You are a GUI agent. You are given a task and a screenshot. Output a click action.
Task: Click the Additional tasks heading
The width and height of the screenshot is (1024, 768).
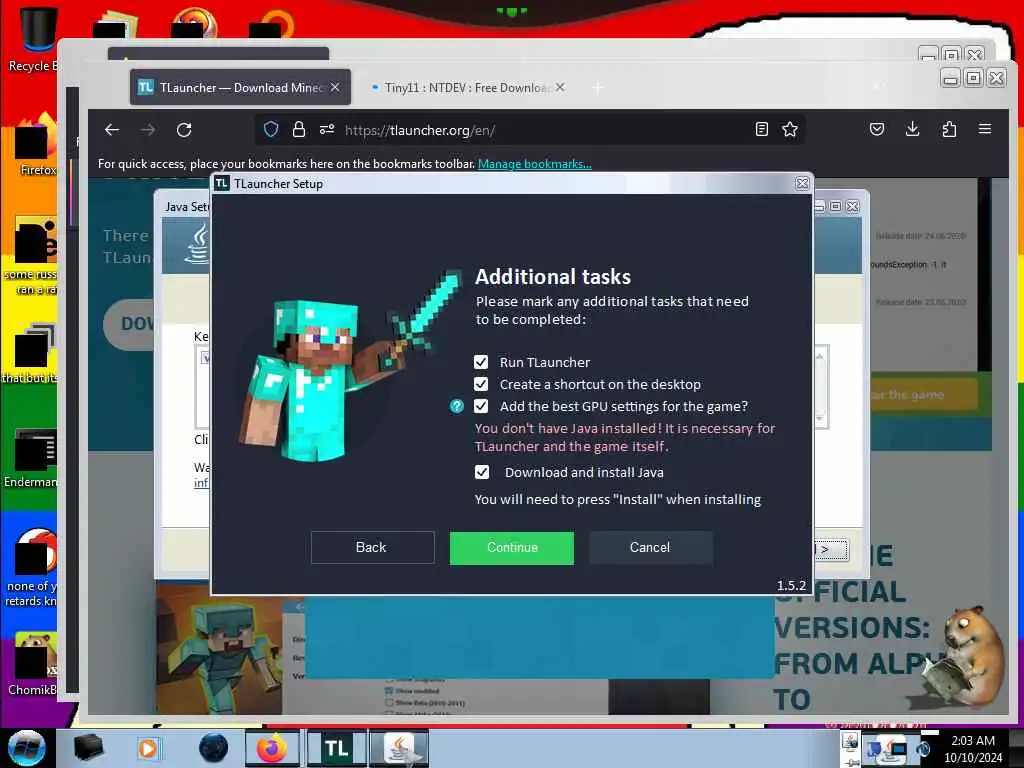point(552,277)
